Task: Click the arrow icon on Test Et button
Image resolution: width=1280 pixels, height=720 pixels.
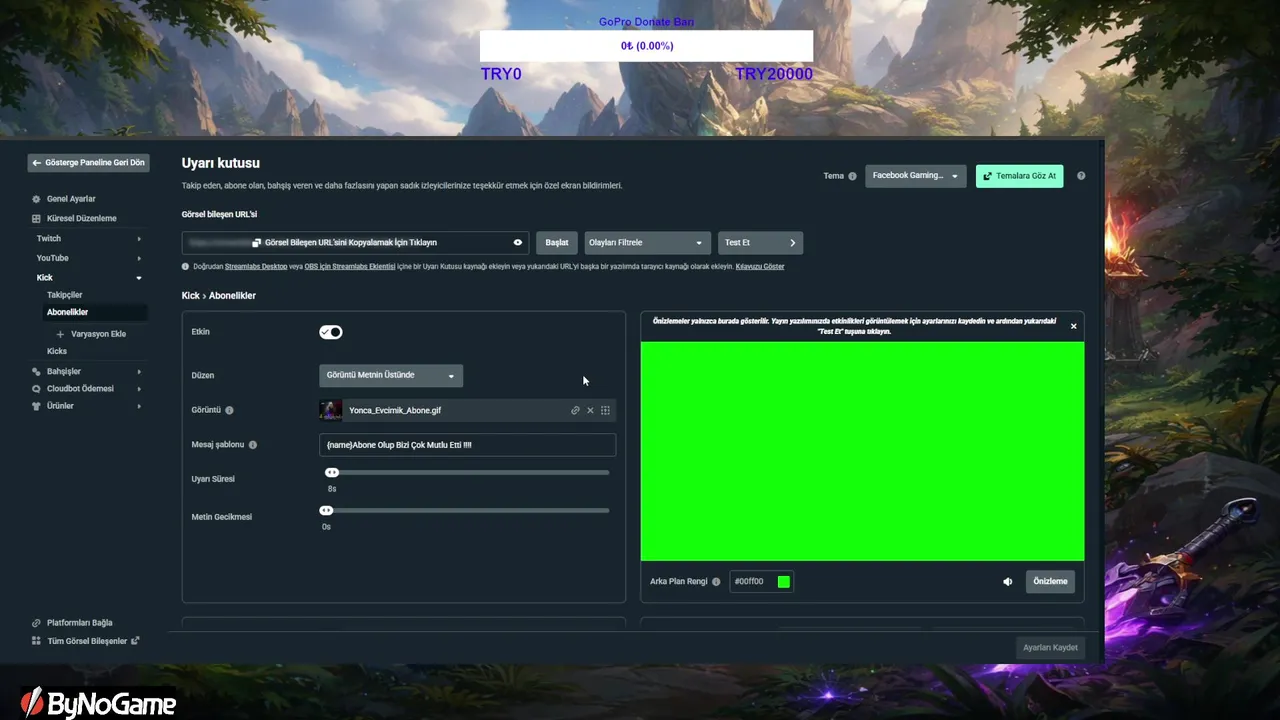Action: [792, 242]
